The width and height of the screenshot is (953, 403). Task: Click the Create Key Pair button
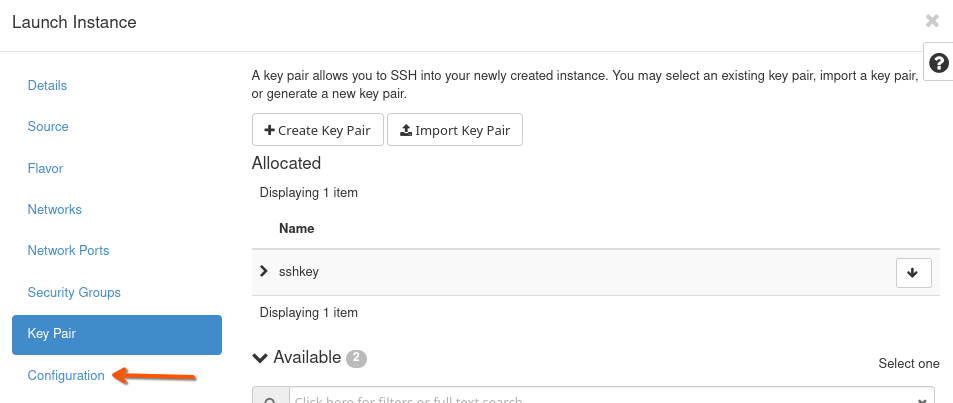click(x=317, y=130)
